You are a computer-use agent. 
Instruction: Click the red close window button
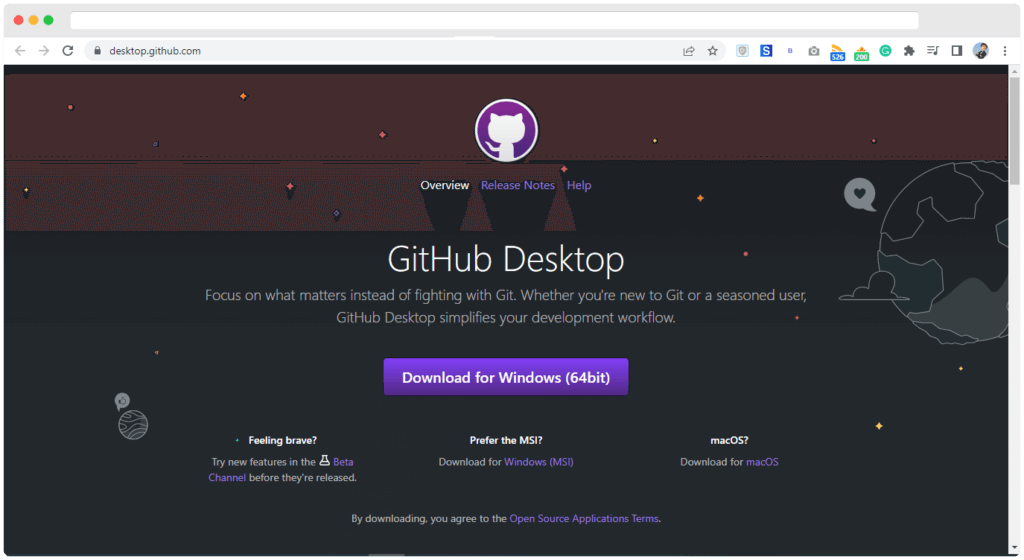(x=18, y=20)
